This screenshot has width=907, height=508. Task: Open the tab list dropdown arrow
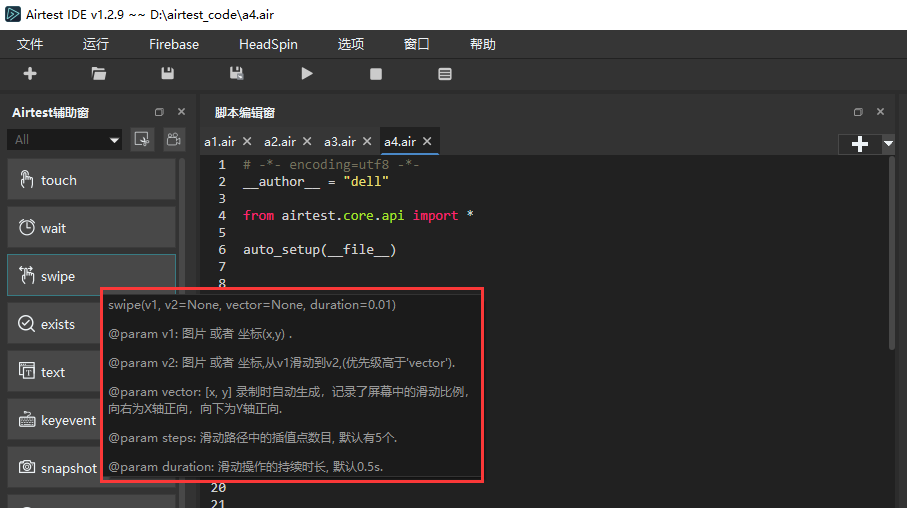(x=888, y=143)
